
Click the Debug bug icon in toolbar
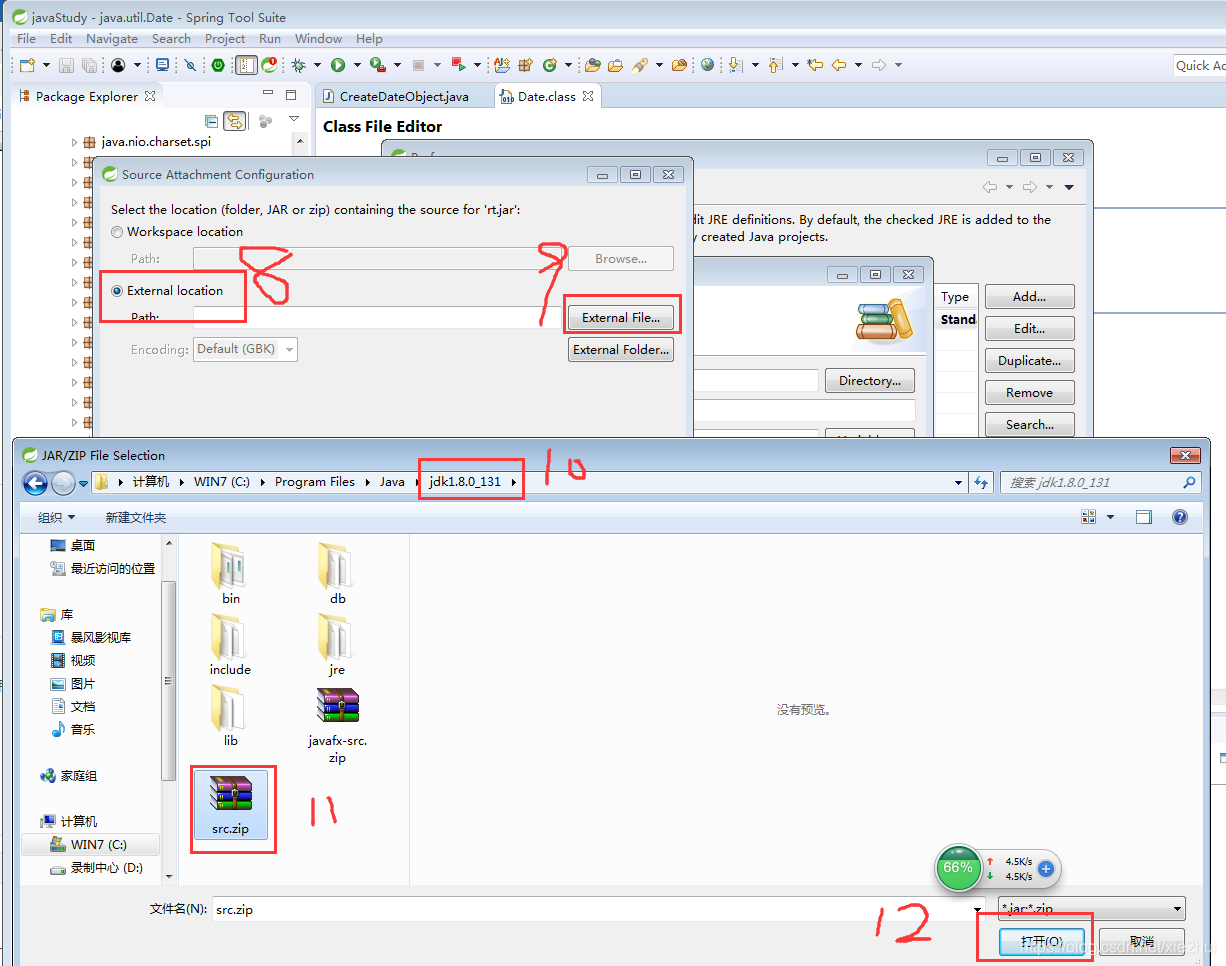point(298,65)
